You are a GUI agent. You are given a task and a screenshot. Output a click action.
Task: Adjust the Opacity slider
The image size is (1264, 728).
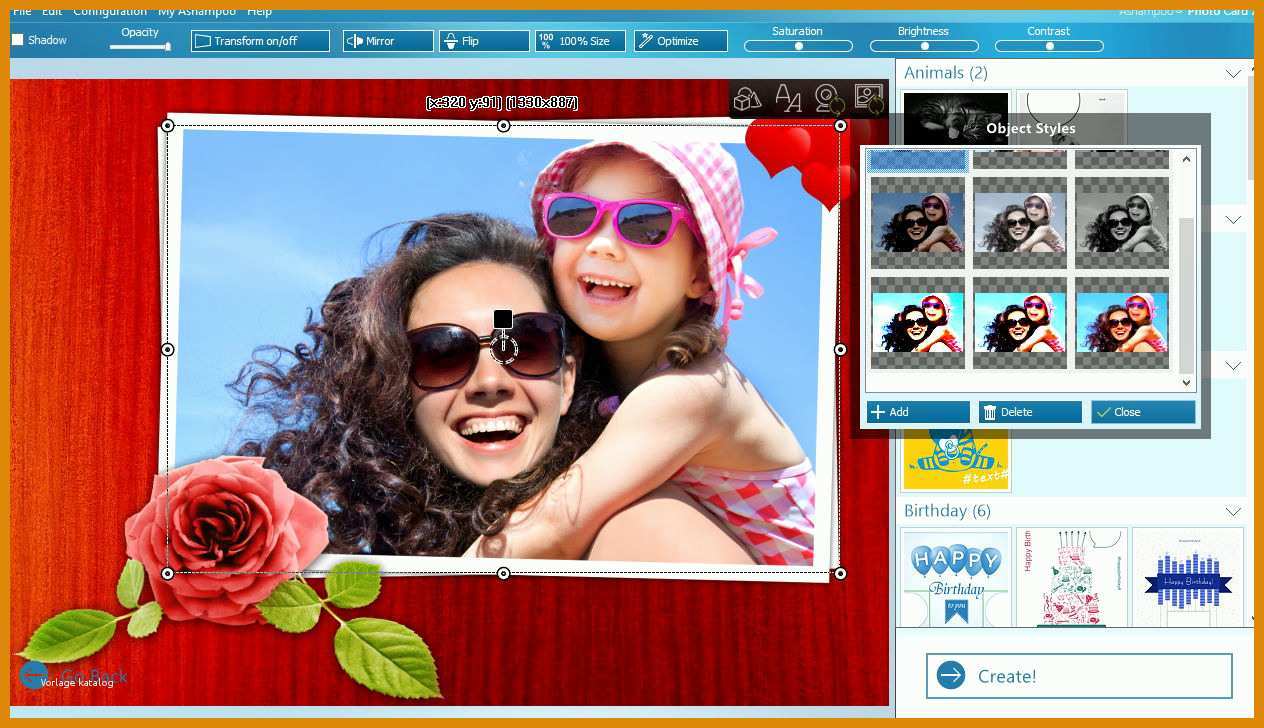pos(140,46)
